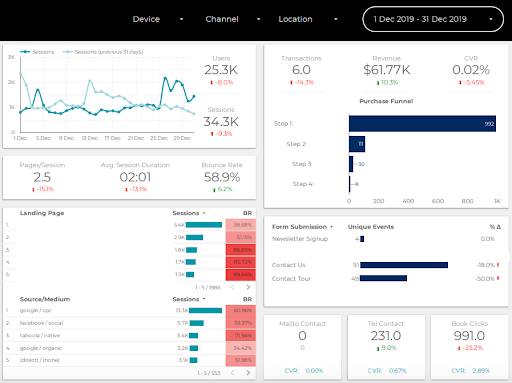
Task: Select the (direct) / (none) row
Action: 129,360
